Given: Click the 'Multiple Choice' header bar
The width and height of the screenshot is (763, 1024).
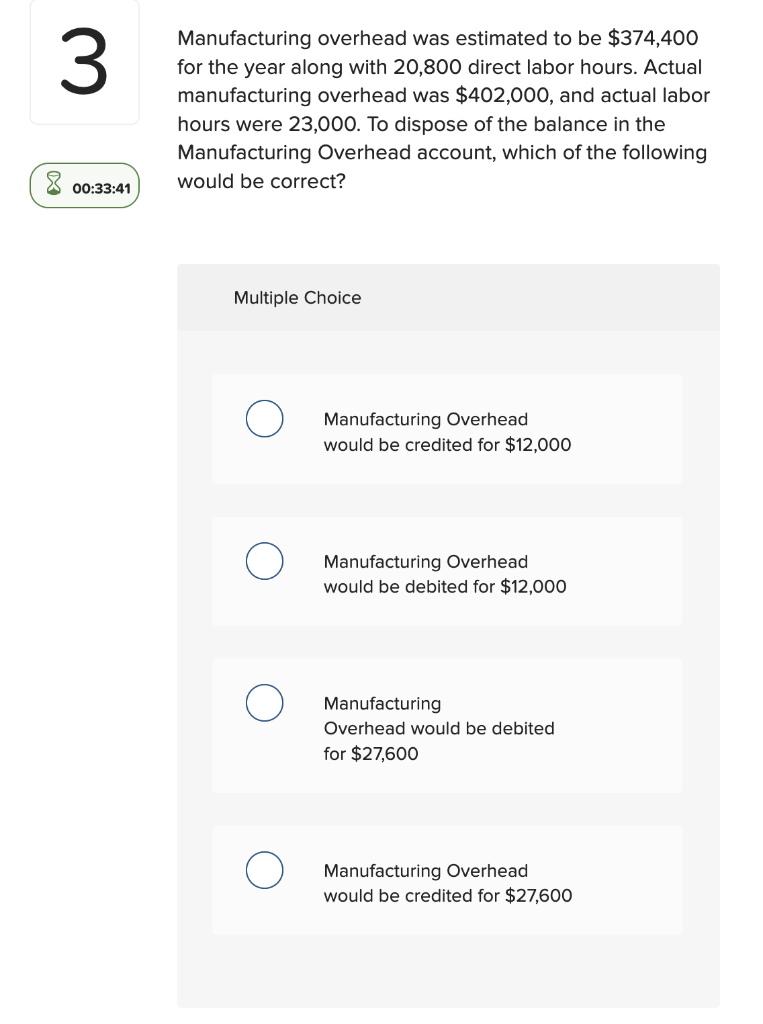Looking at the screenshot, I should [x=447, y=297].
